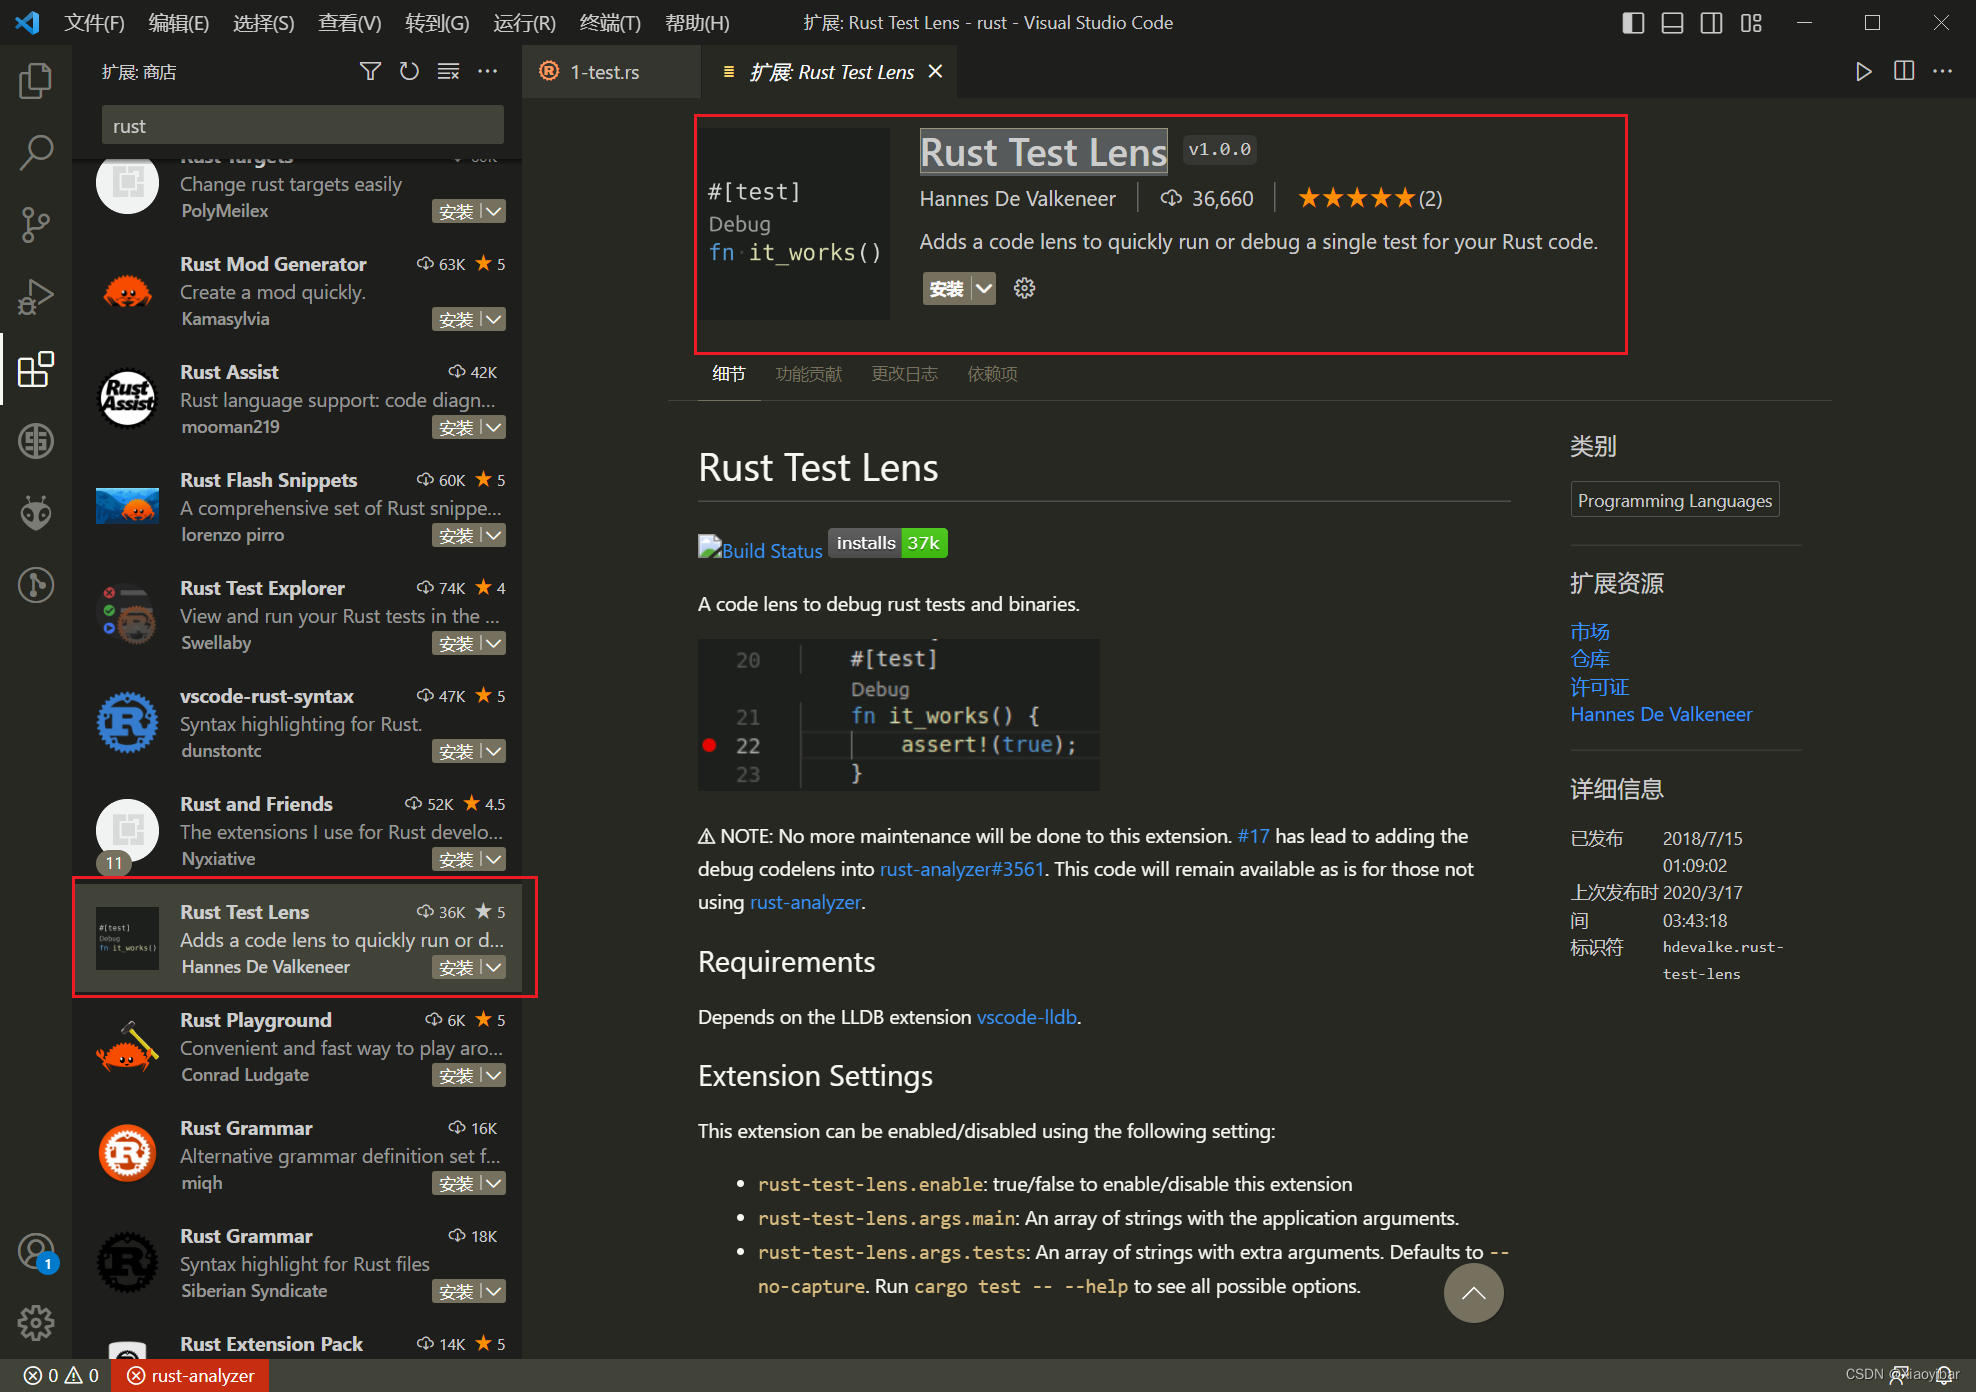The width and height of the screenshot is (1976, 1392).
Task: Open the #17 issue link
Action: 1253,836
